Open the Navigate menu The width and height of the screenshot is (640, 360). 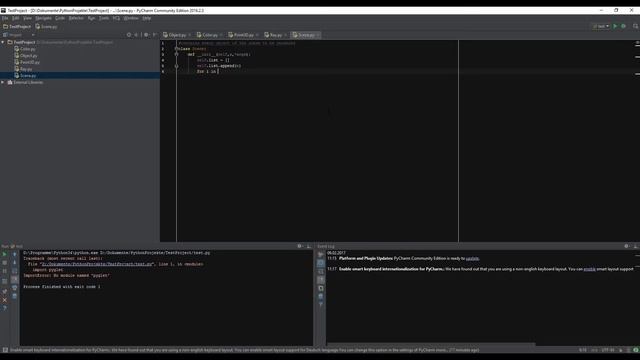point(43,18)
